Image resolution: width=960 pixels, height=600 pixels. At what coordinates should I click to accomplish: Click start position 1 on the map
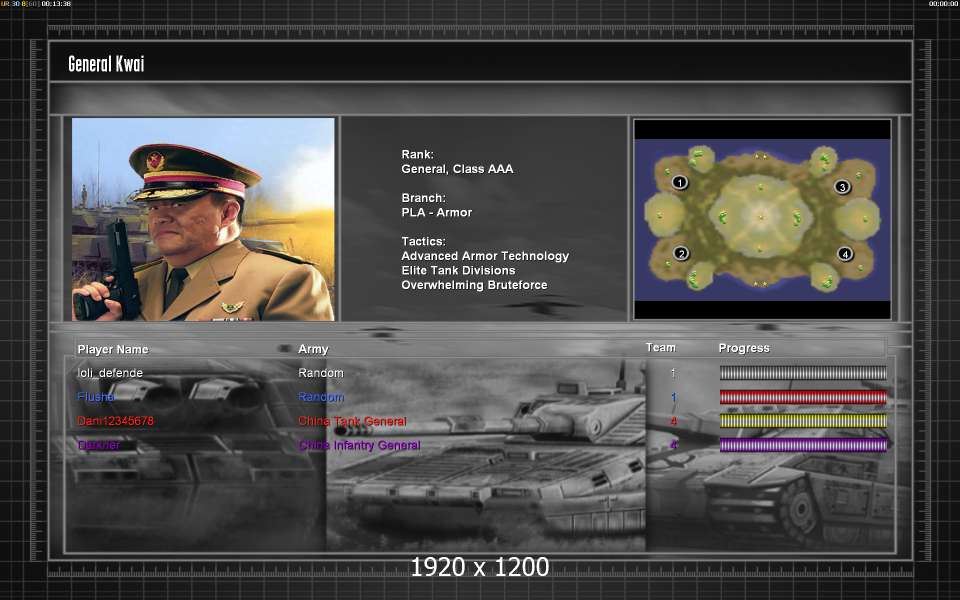click(x=680, y=182)
